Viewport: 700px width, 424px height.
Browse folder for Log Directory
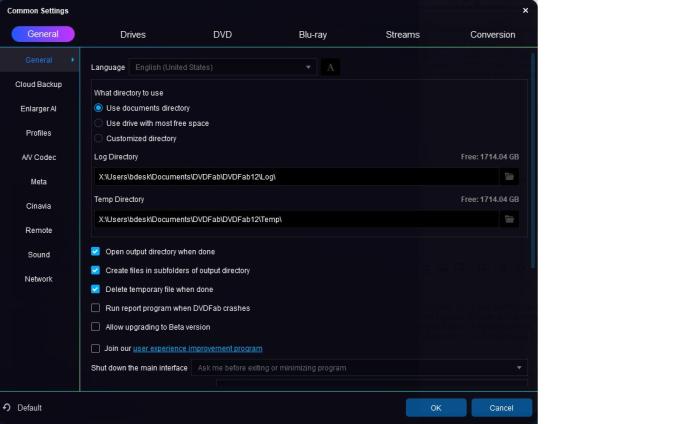509,177
